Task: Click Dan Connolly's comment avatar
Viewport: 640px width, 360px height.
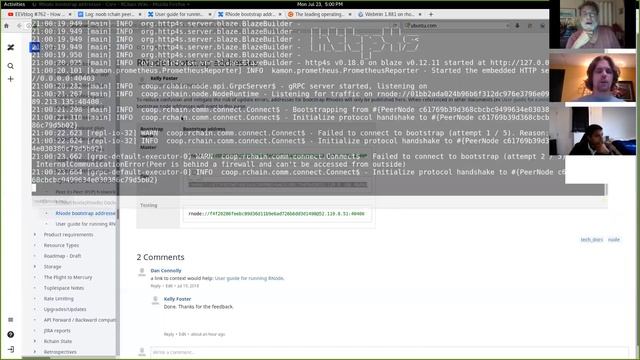Action: coord(142,272)
